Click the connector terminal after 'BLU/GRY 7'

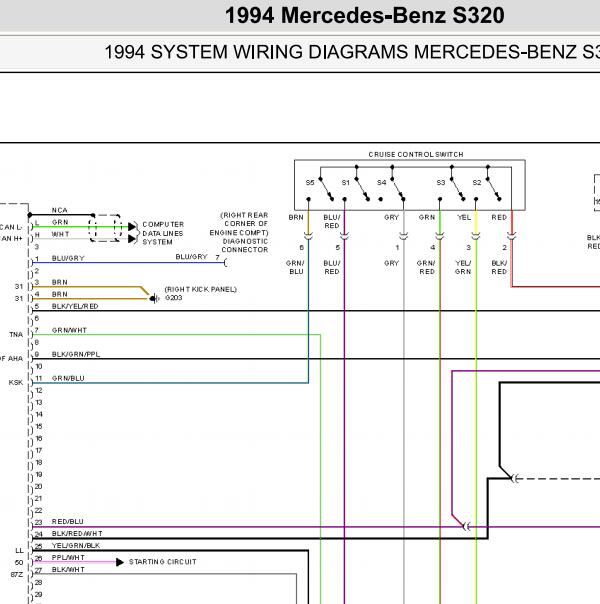click(x=225, y=263)
